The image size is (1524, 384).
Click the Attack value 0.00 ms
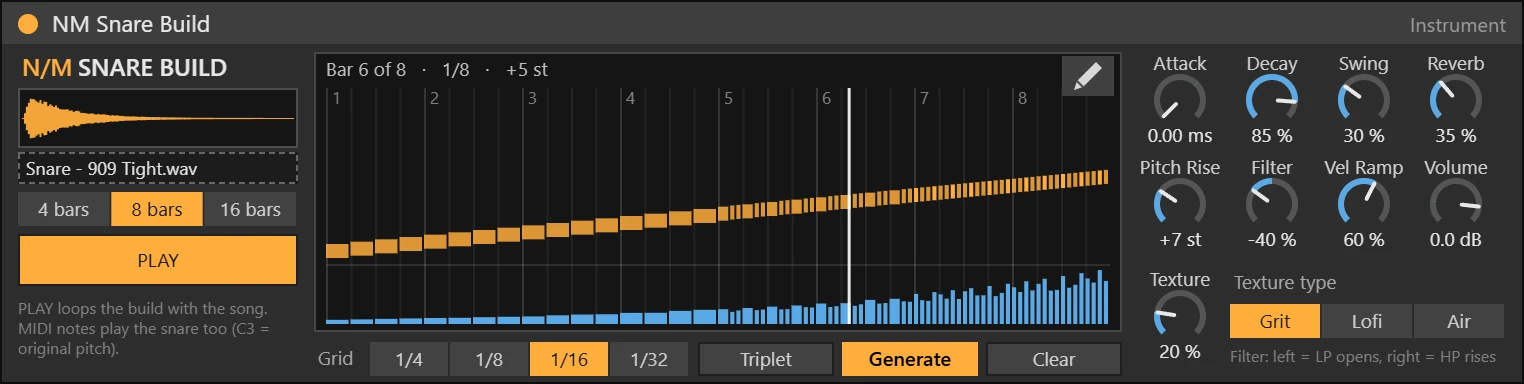(1180, 136)
